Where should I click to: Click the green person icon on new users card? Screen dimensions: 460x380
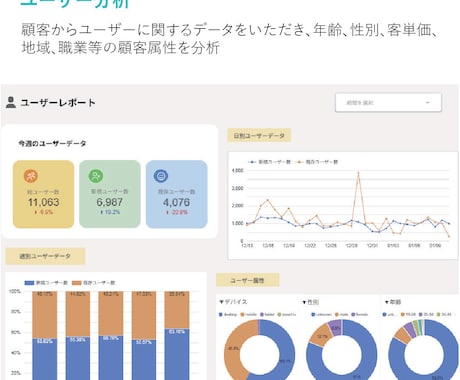point(96,176)
